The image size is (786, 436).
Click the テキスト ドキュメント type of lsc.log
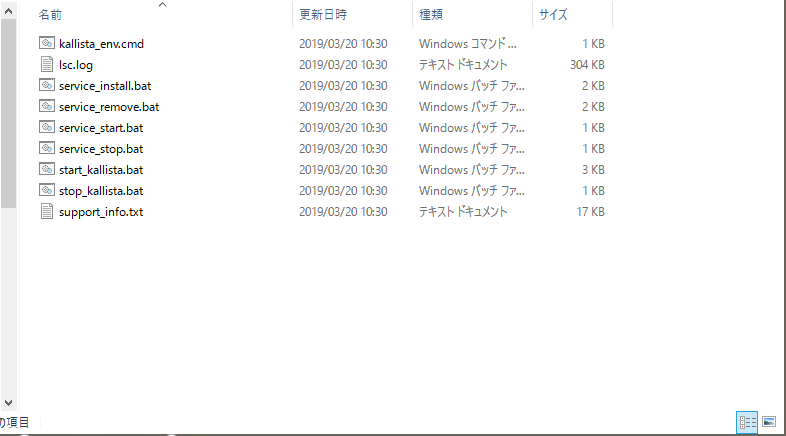point(463,65)
